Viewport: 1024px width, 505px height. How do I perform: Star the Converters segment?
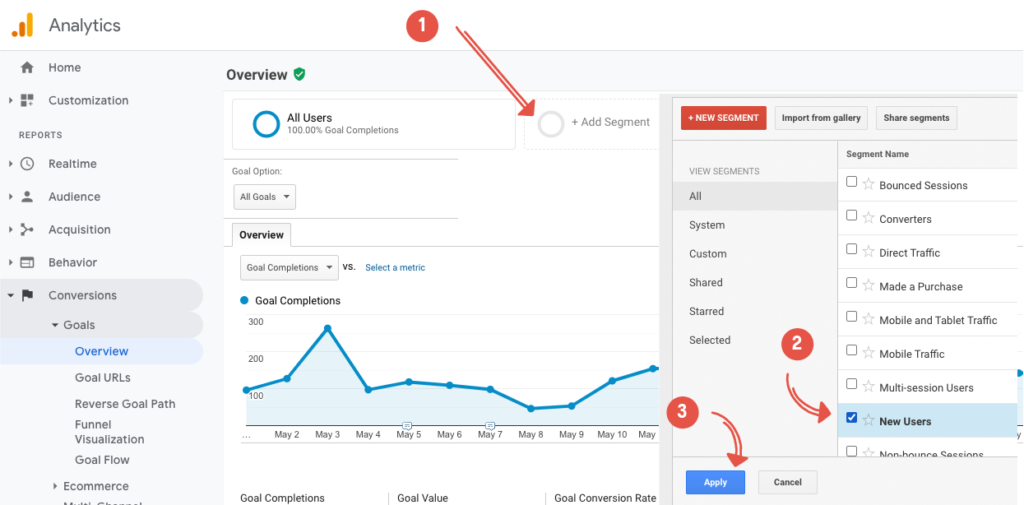[x=868, y=219]
